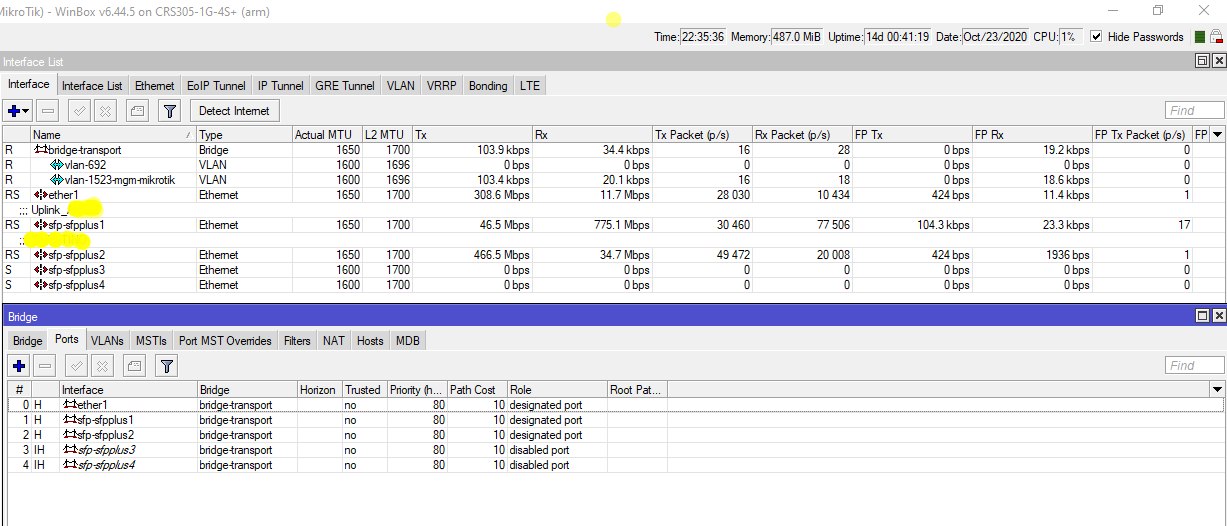
Task: Open the Ethernet tab in Interface List
Action: click(x=155, y=86)
